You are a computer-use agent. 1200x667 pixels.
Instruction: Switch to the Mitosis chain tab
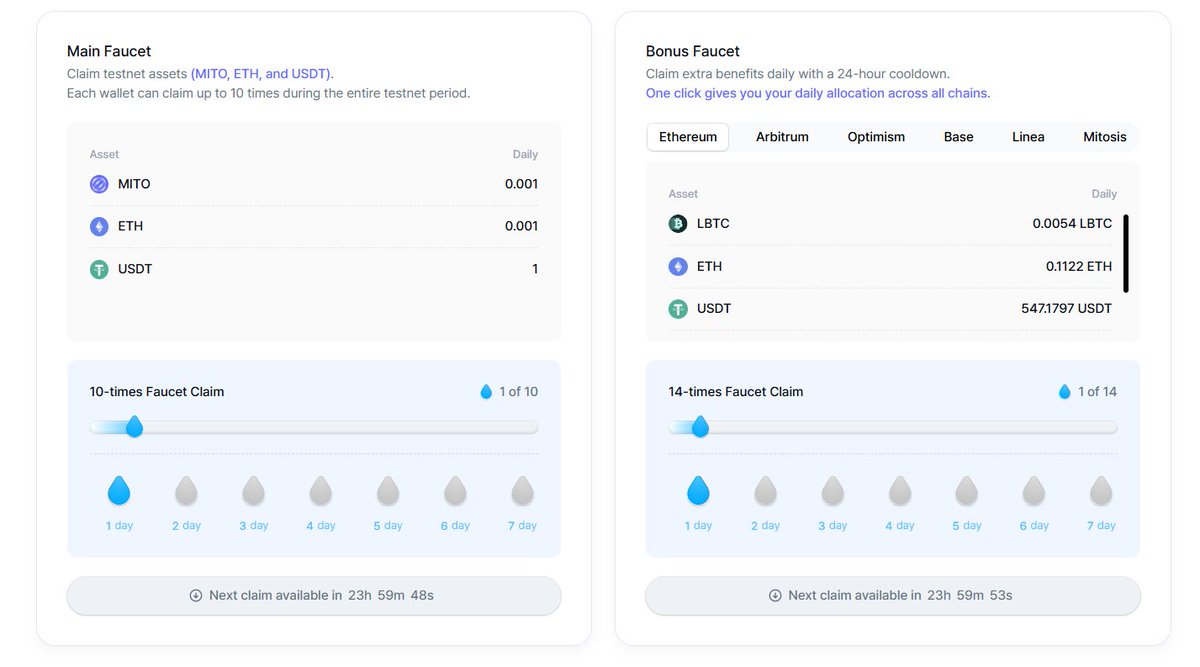1105,137
